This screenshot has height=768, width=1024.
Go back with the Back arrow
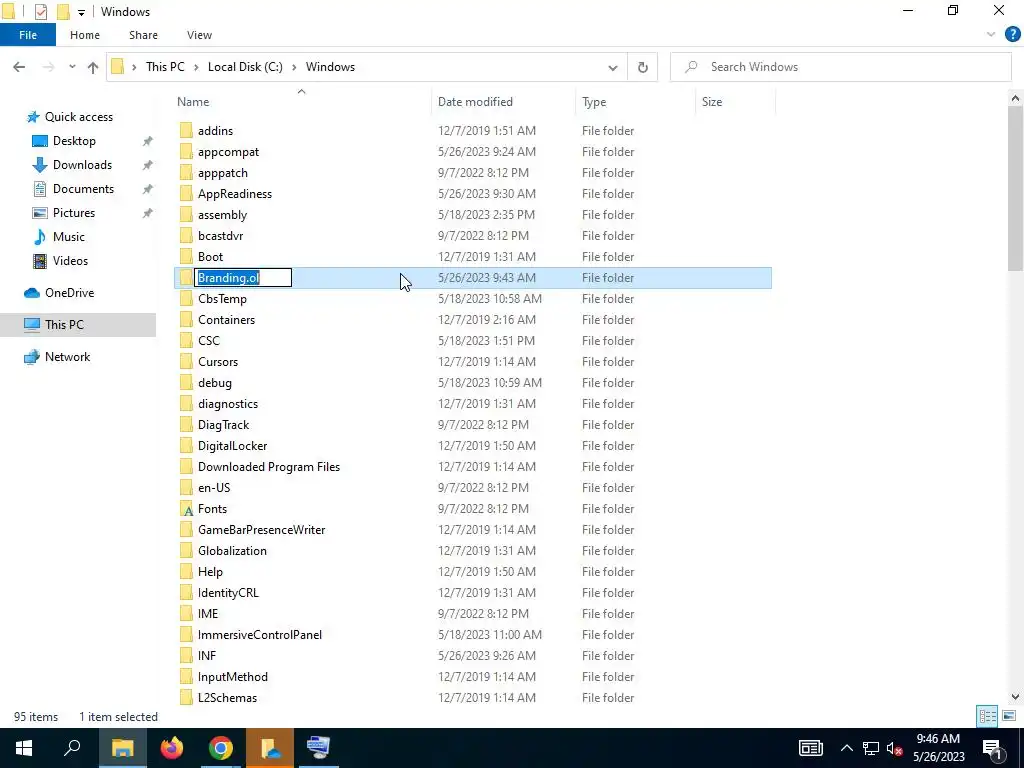click(19, 67)
